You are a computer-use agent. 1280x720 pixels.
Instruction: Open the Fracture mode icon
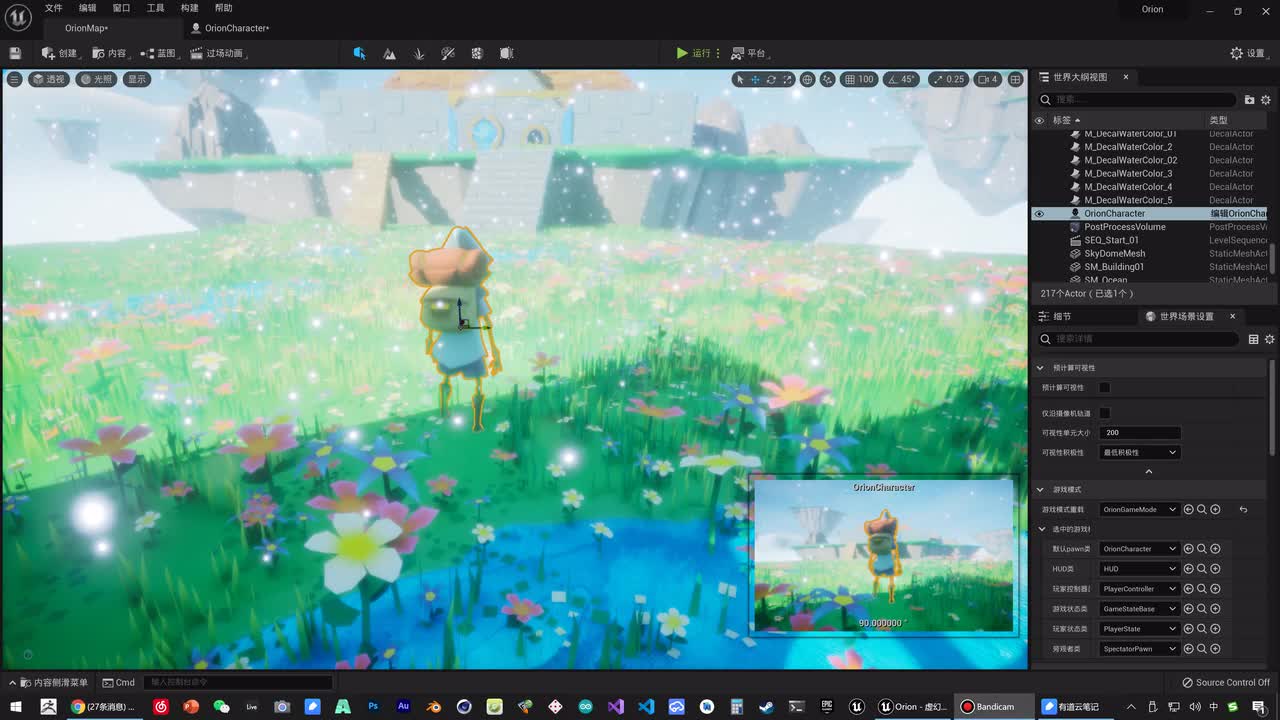click(x=477, y=53)
